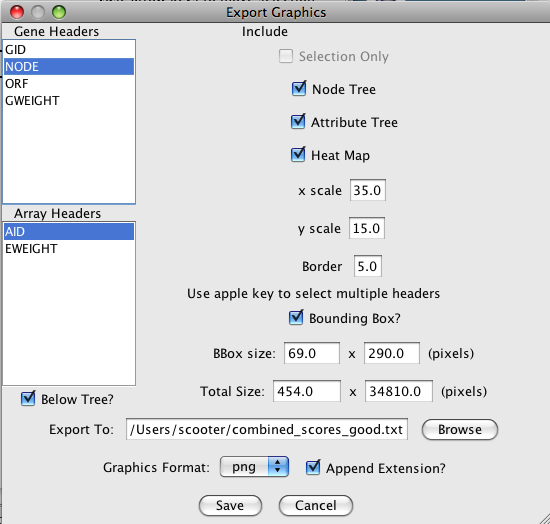Toggle Append Extension checkbox
Screen dimensions: 550x524
(x=313, y=468)
